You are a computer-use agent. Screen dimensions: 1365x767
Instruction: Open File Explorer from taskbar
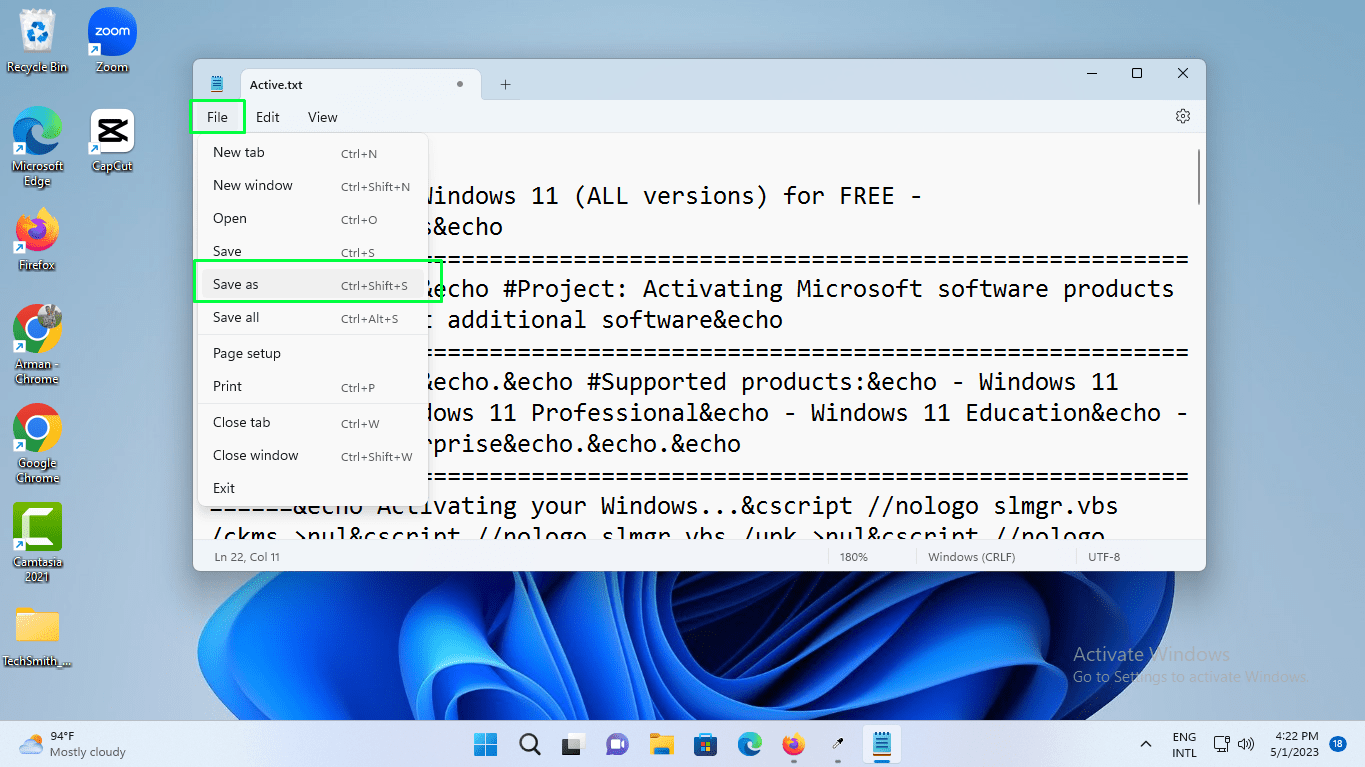point(661,745)
